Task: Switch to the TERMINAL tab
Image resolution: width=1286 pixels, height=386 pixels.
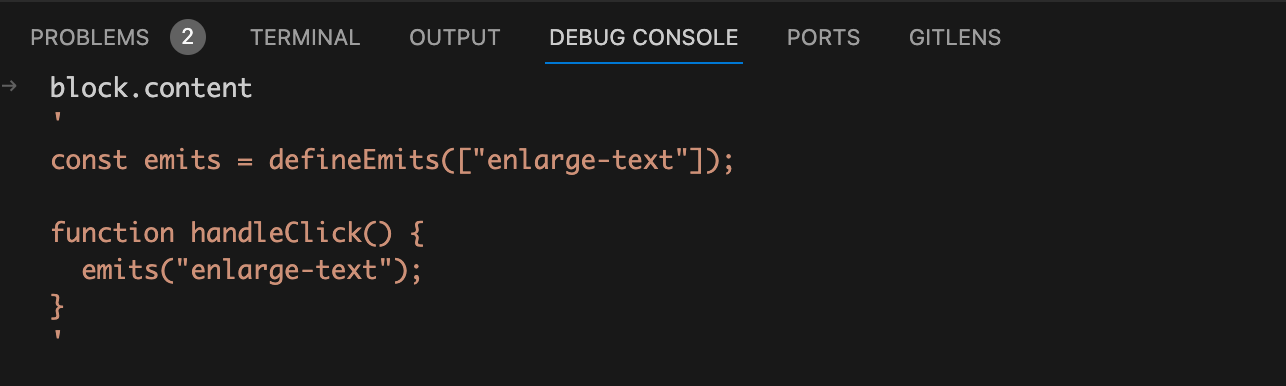Action: pos(305,38)
